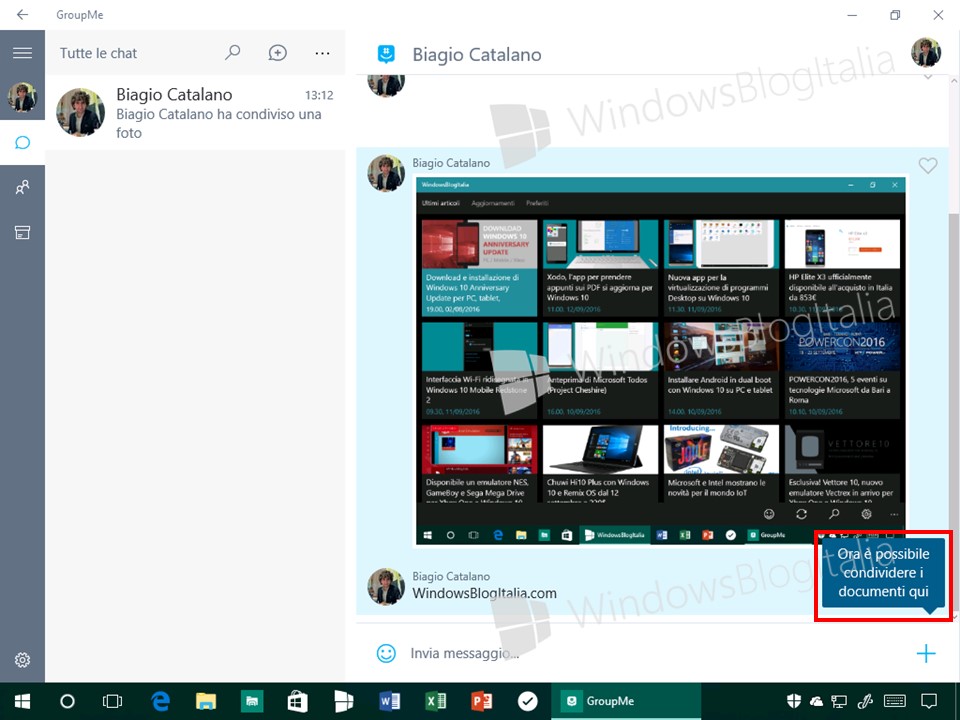Open the avatar at the top-right of the chat header

926,52
